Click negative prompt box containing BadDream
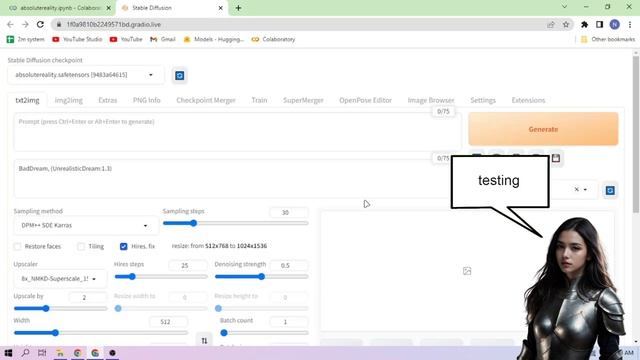Viewport: 640px width, 360px height. coord(238,179)
